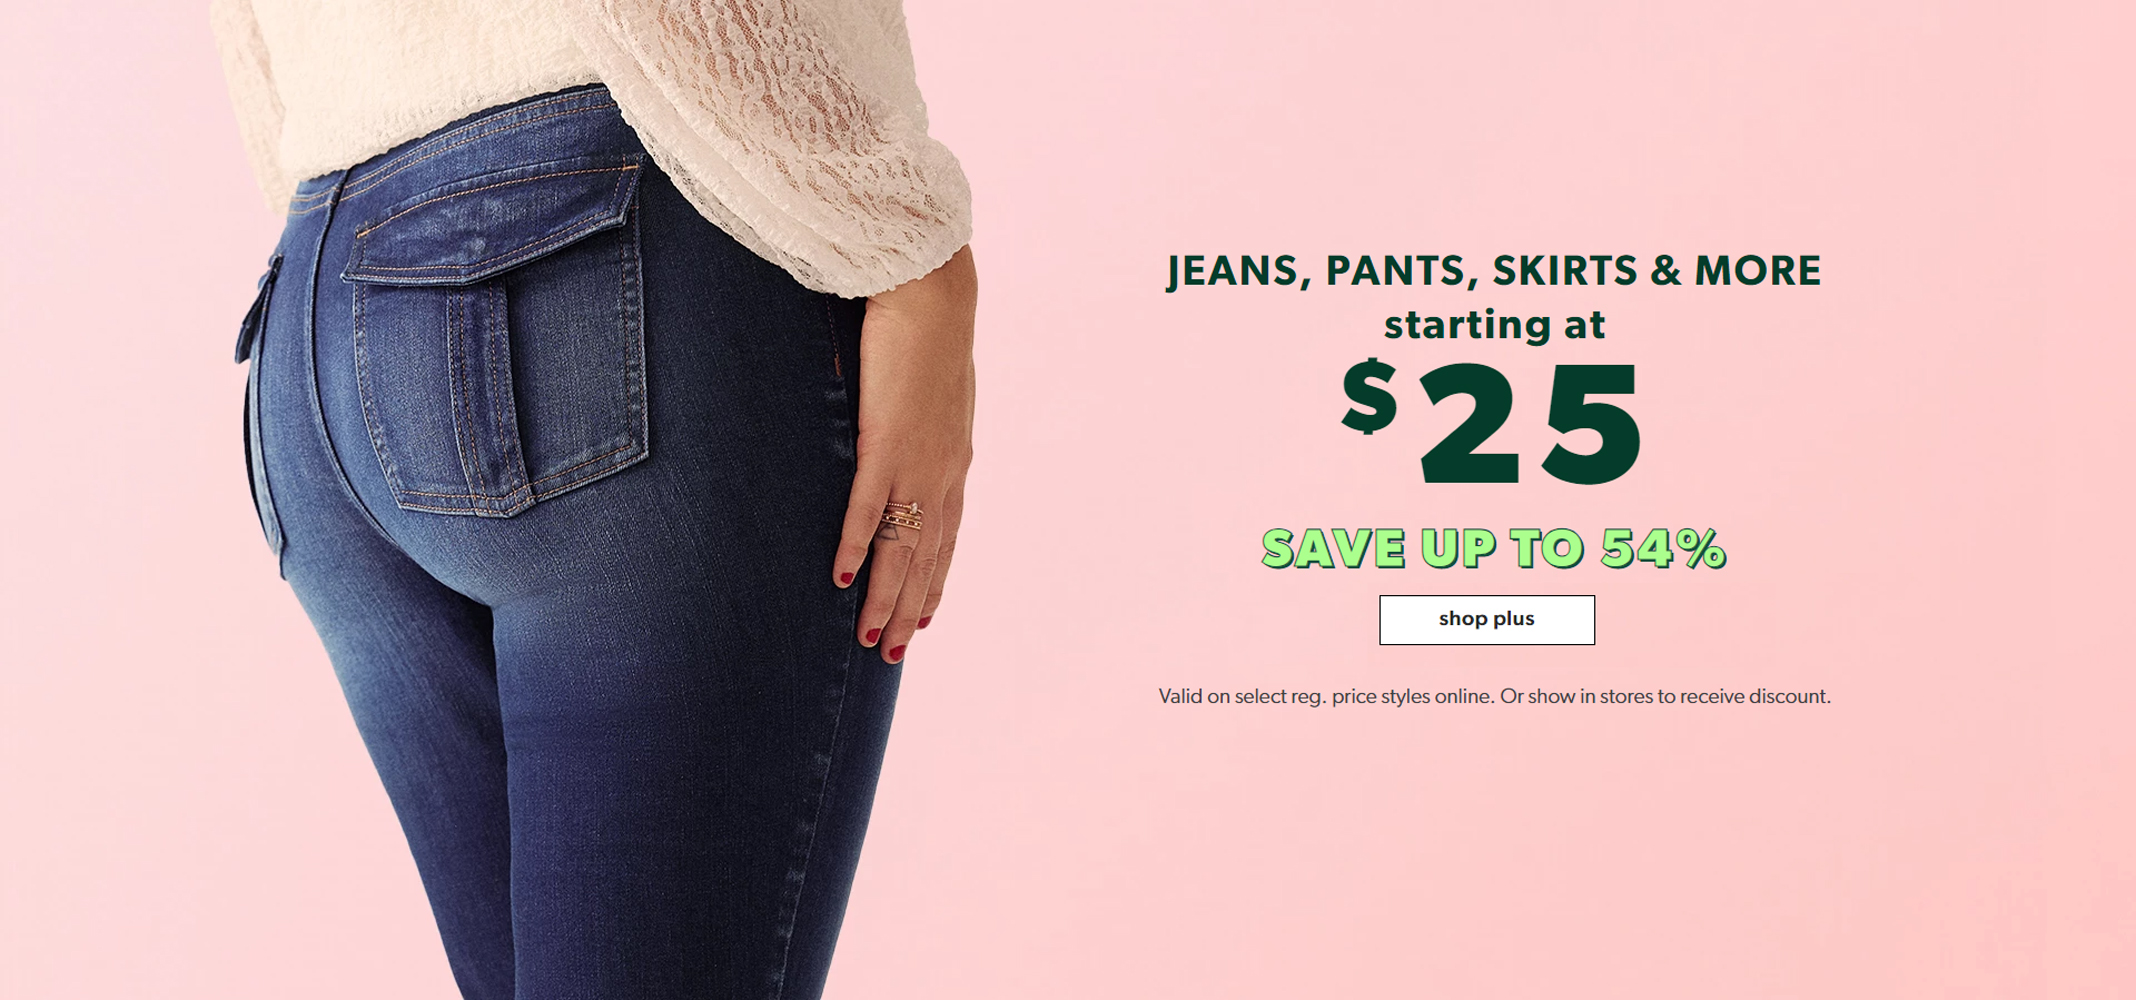The width and height of the screenshot is (2136, 1000).
Task: Click the digit 5 of the price
Action: pyautogui.click(x=1590, y=423)
